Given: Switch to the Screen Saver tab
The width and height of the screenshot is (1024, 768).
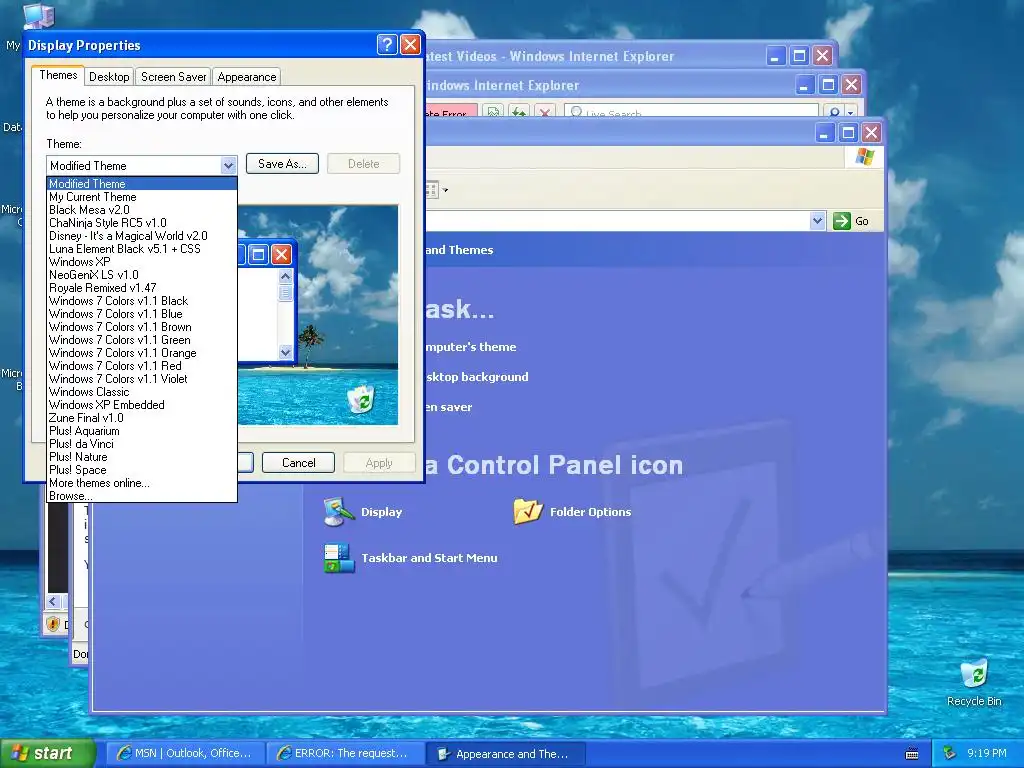Looking at the screenshot, I should click(x=173, y=76).
